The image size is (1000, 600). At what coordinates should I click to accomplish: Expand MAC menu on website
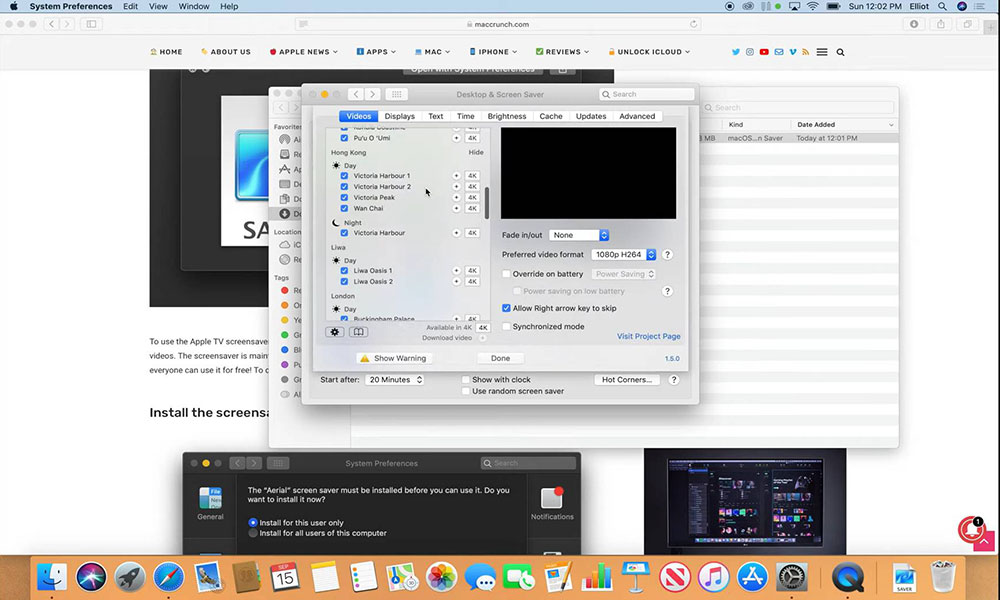point(432,52)
